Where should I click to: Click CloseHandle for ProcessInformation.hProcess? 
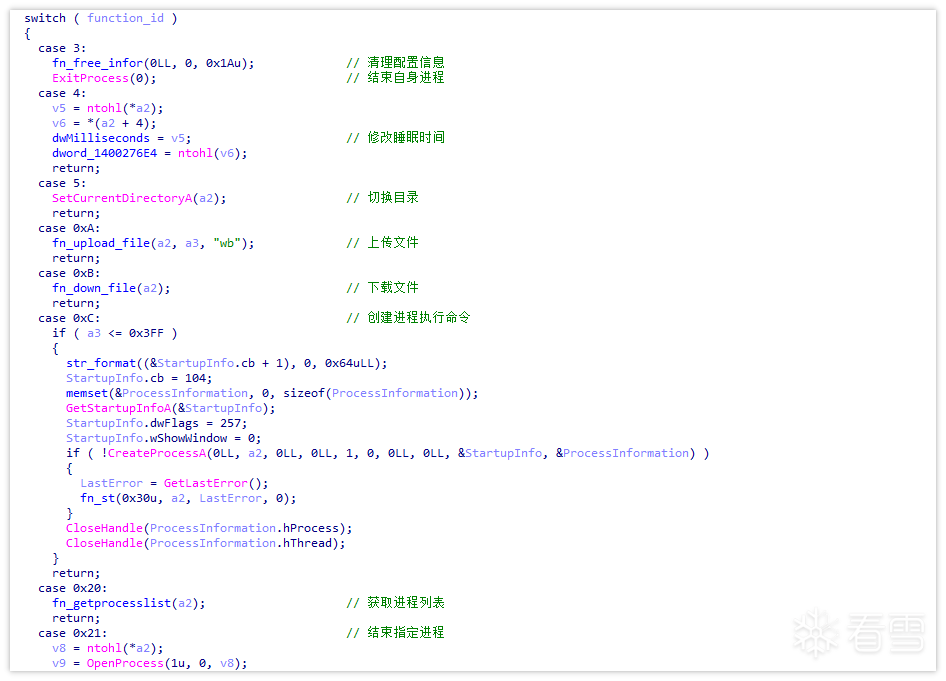(x=209, y=528)
